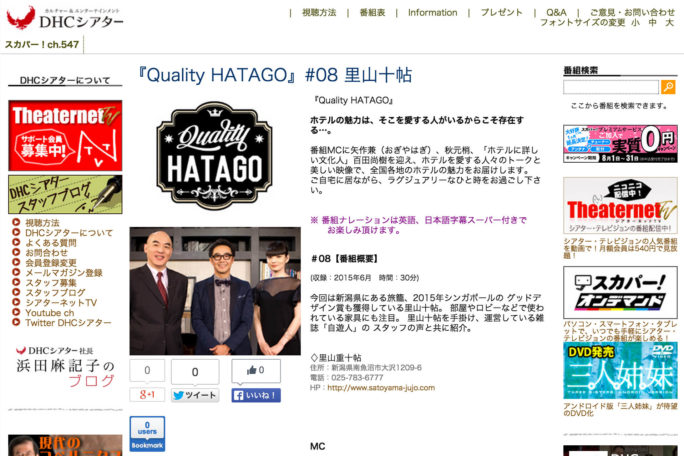The width and height of the screenshot is (684, 456).
Task: Open sidebar link 会員登録変更
Action: 51,263
